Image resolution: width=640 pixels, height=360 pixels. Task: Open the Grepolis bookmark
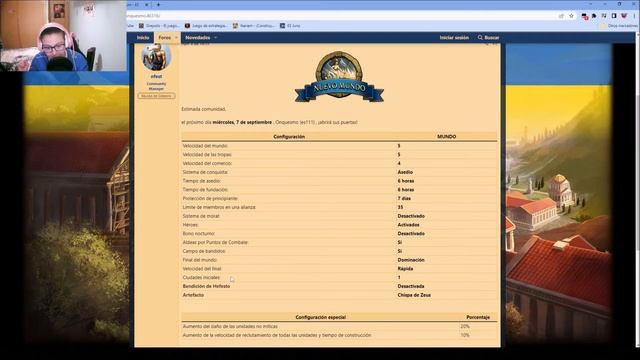[159, 26]
